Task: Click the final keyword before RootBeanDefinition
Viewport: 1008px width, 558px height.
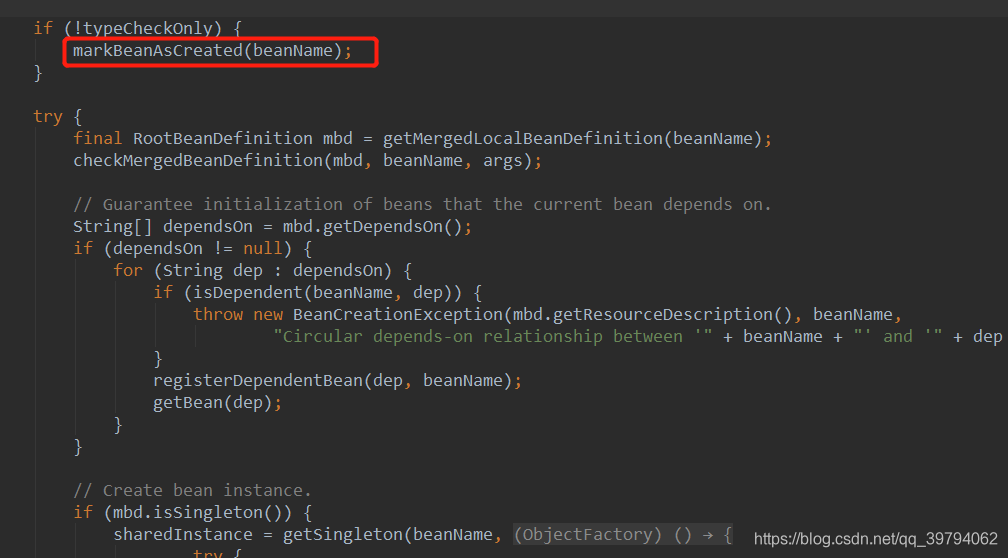Action: tap(98, 138)
